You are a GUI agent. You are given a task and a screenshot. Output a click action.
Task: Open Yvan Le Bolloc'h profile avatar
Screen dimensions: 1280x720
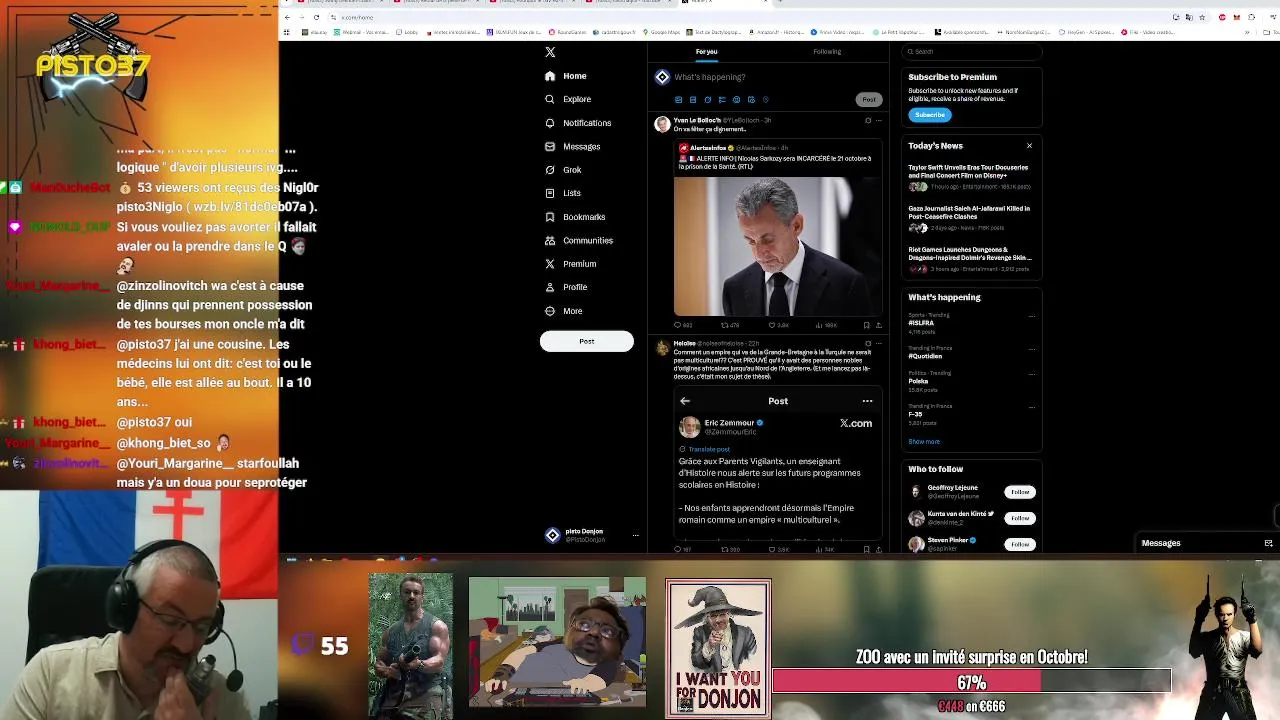click(661, 124)
